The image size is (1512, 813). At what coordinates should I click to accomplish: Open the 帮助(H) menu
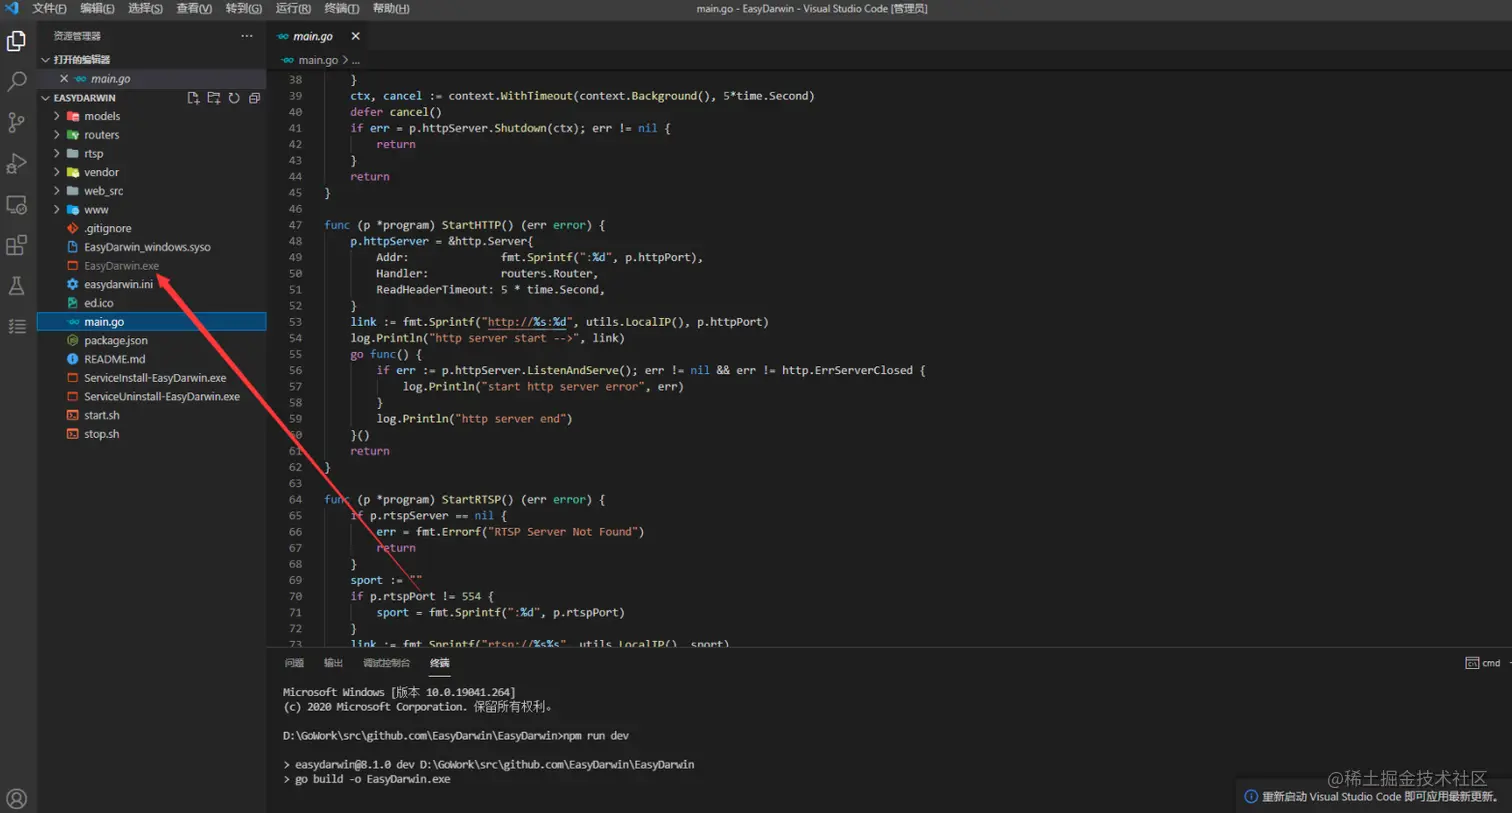(391, 8)
